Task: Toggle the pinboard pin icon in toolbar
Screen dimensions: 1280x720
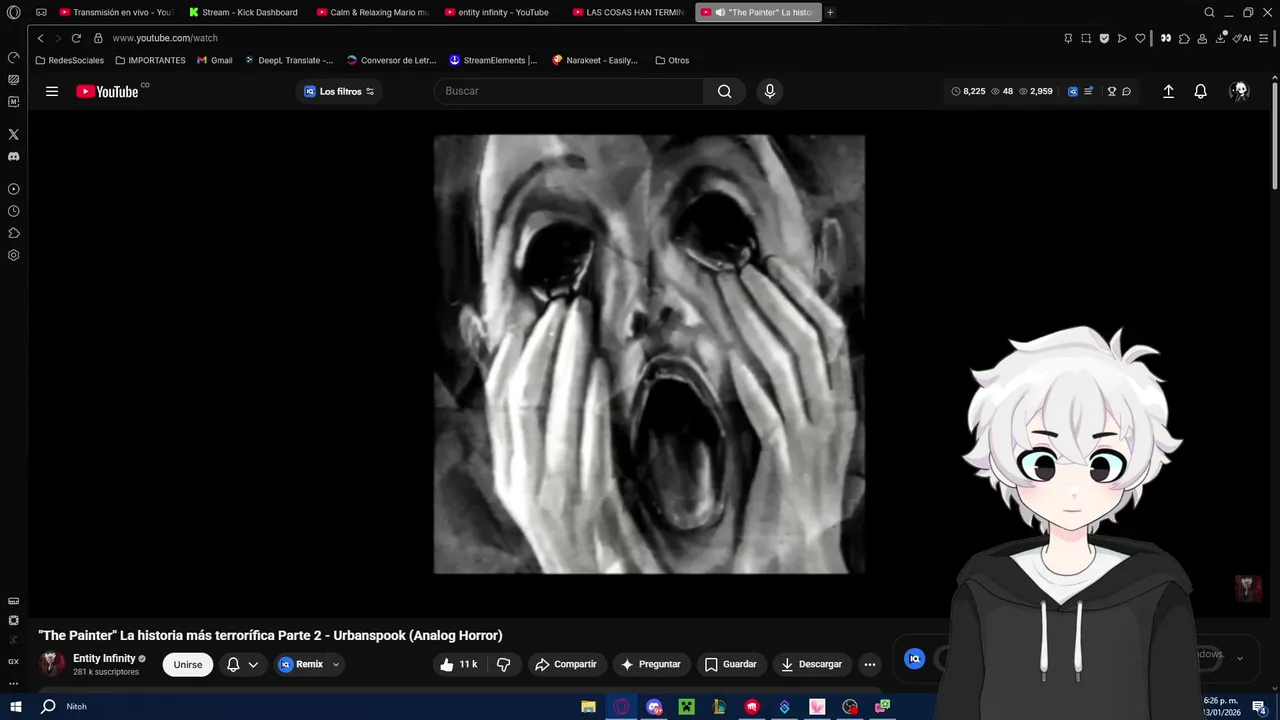Action: (1068, 38)
